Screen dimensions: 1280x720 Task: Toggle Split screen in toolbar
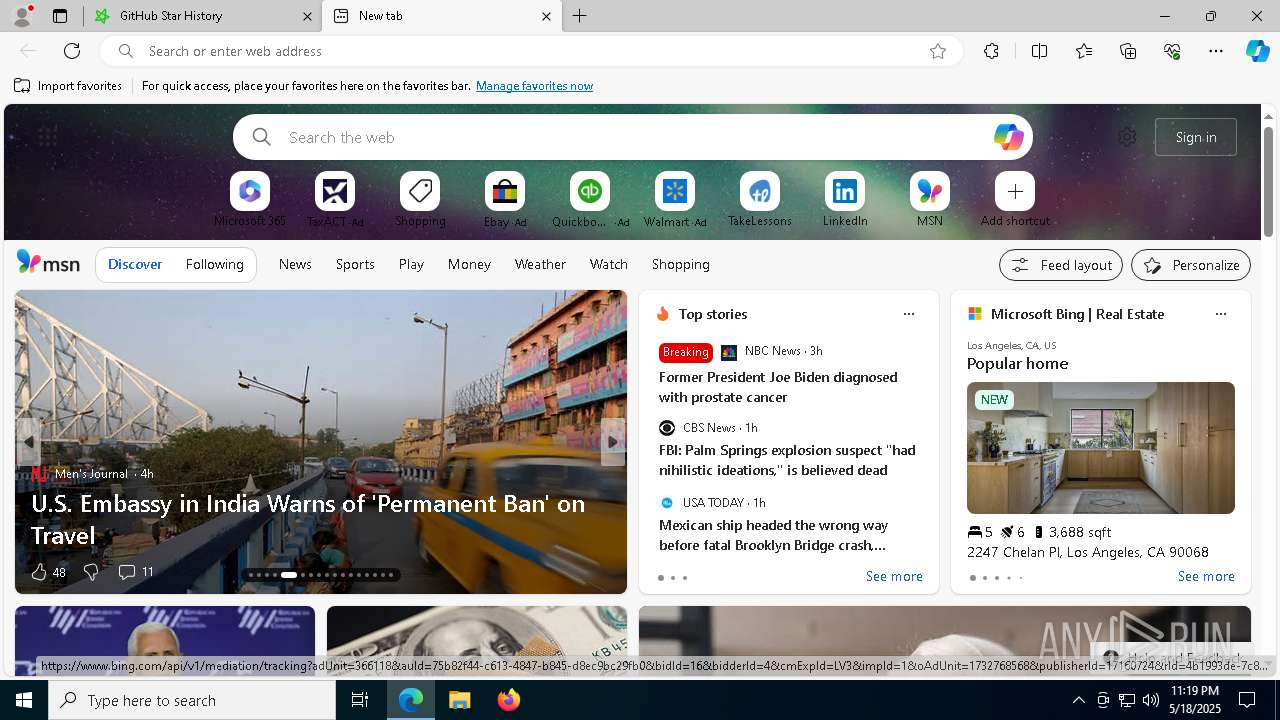coord(1039,51)
